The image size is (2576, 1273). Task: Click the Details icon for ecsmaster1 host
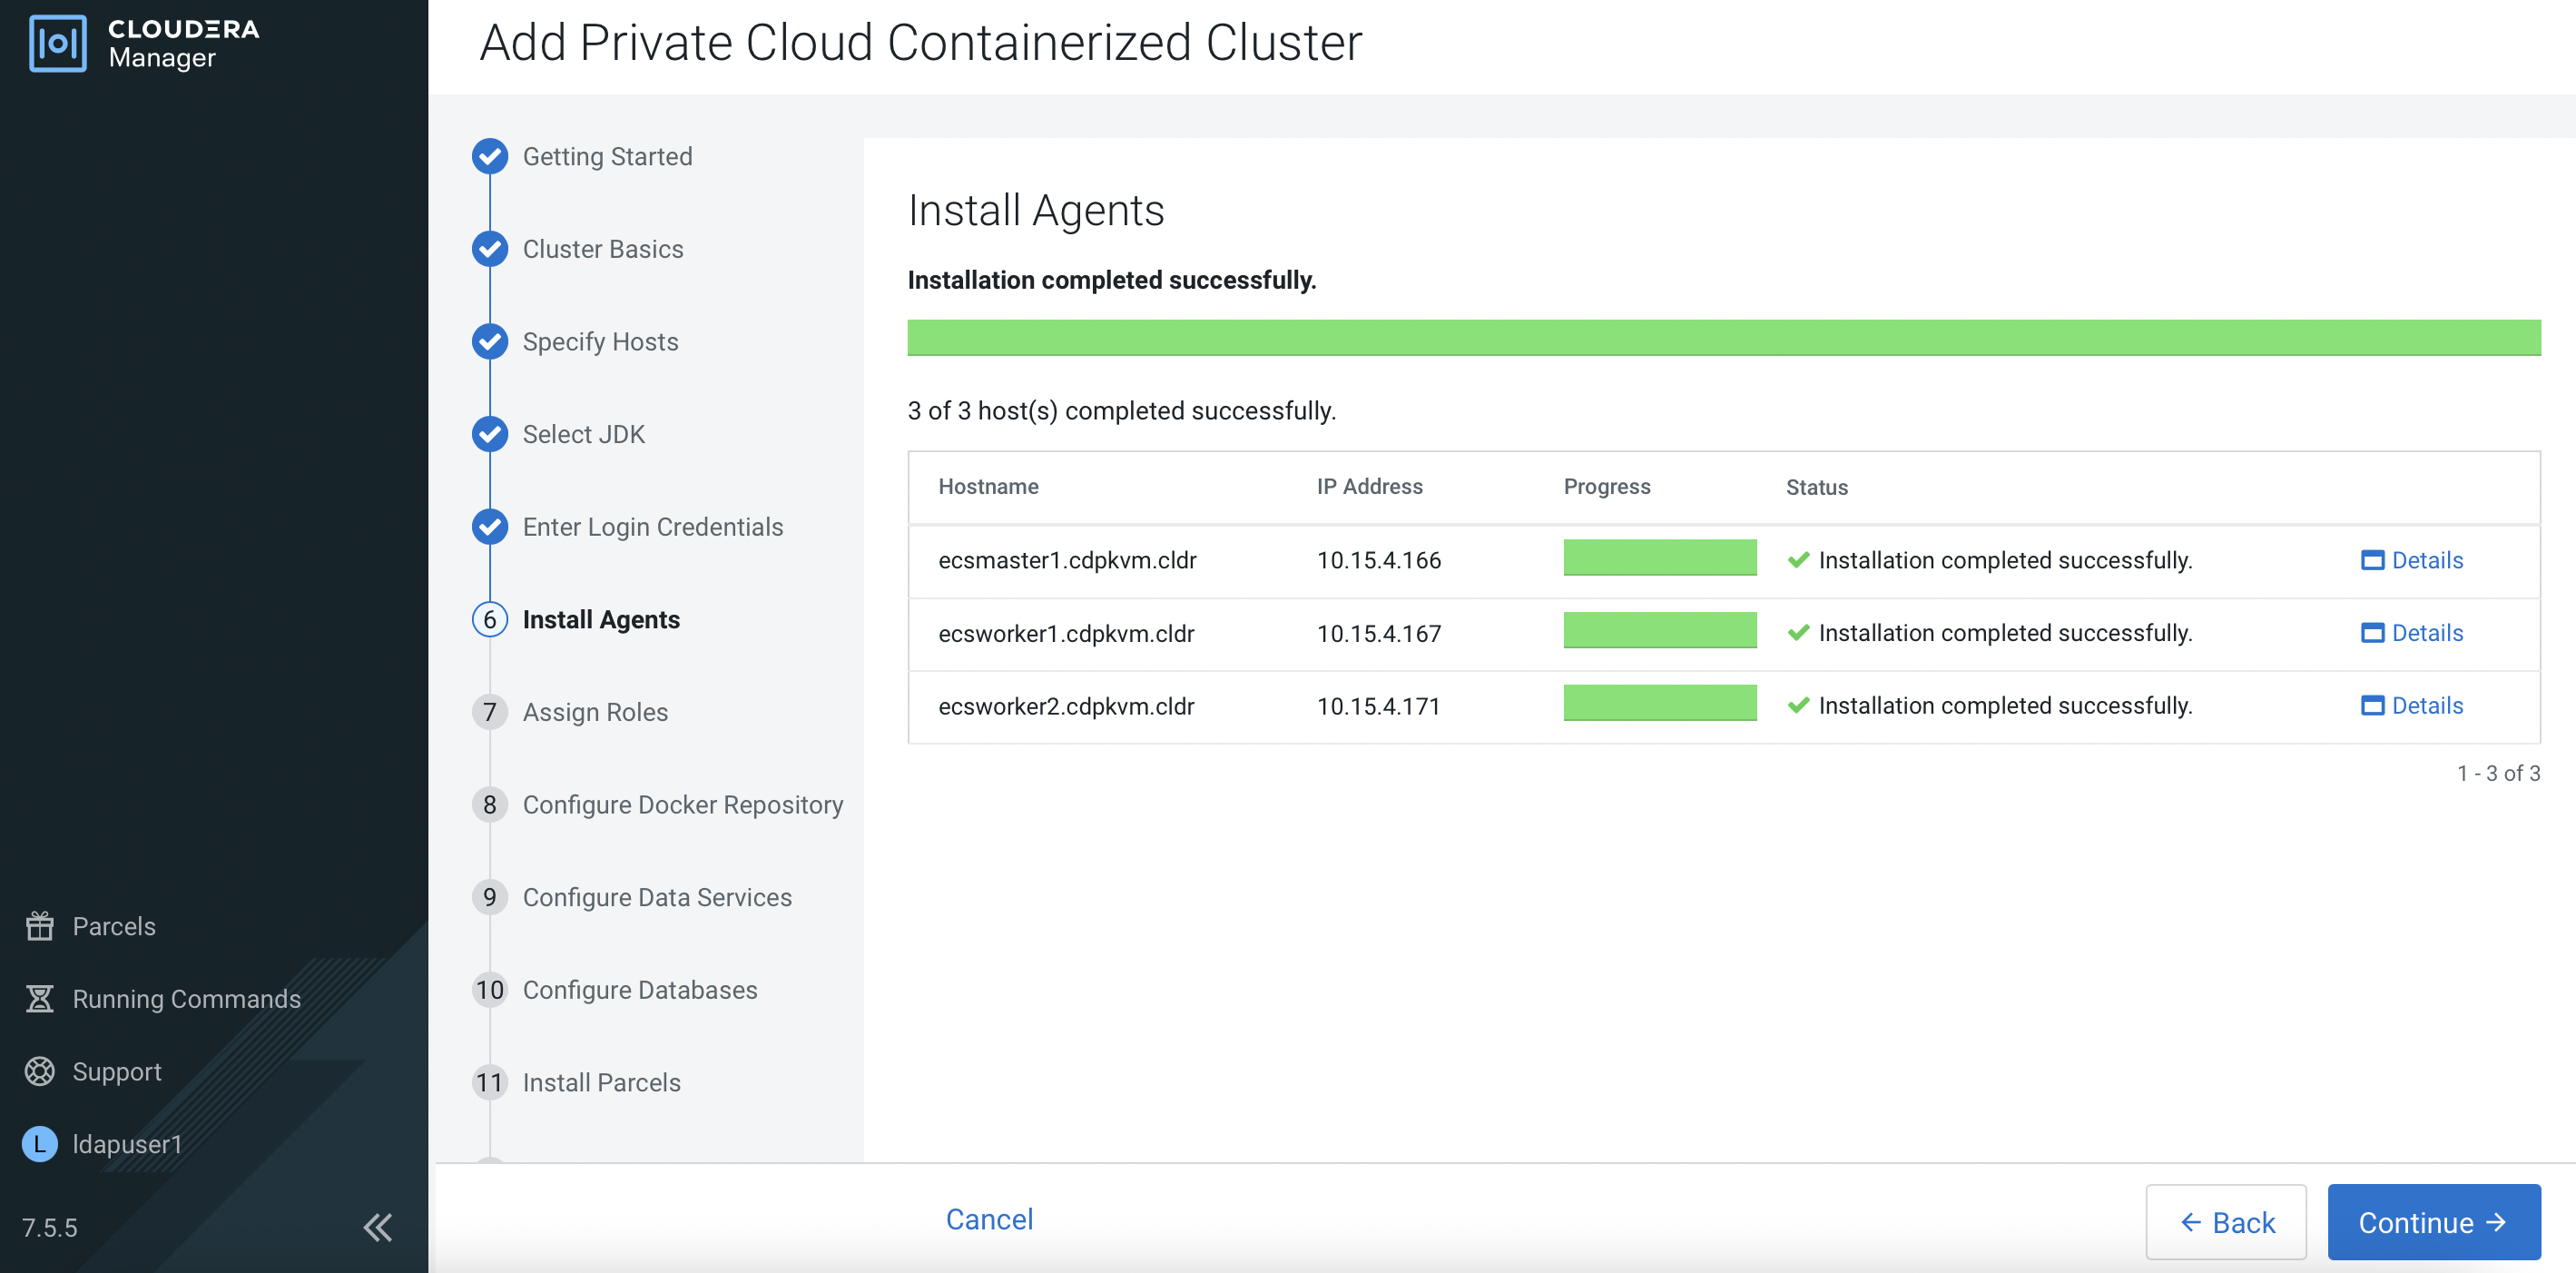point(2371,560)
